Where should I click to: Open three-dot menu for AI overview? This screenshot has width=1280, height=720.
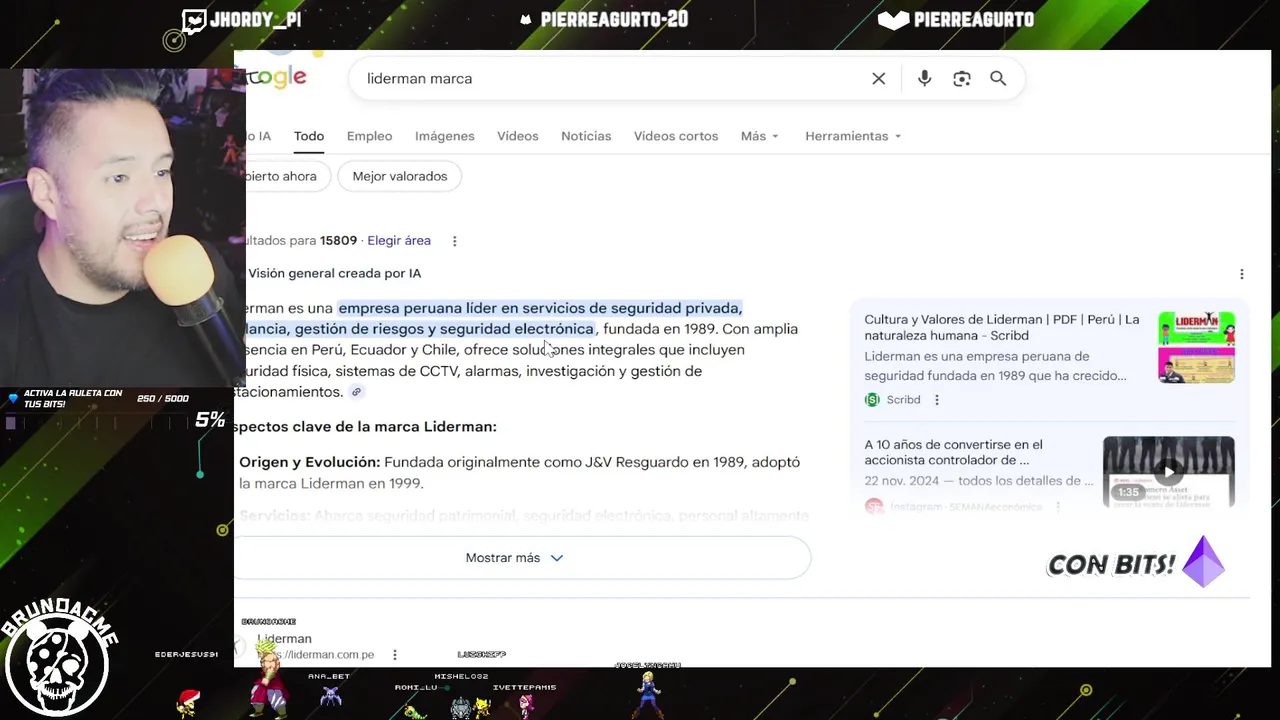tap(1242, 274)
